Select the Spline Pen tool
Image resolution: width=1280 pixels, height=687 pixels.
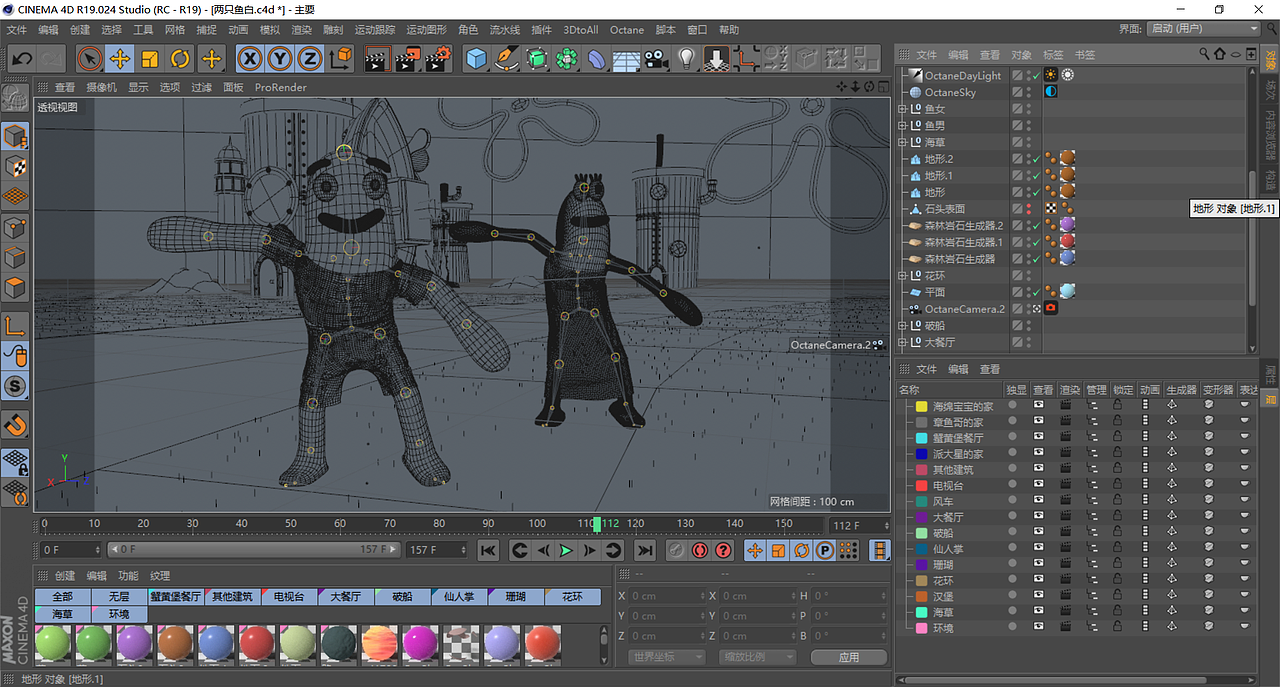(507, 59)
